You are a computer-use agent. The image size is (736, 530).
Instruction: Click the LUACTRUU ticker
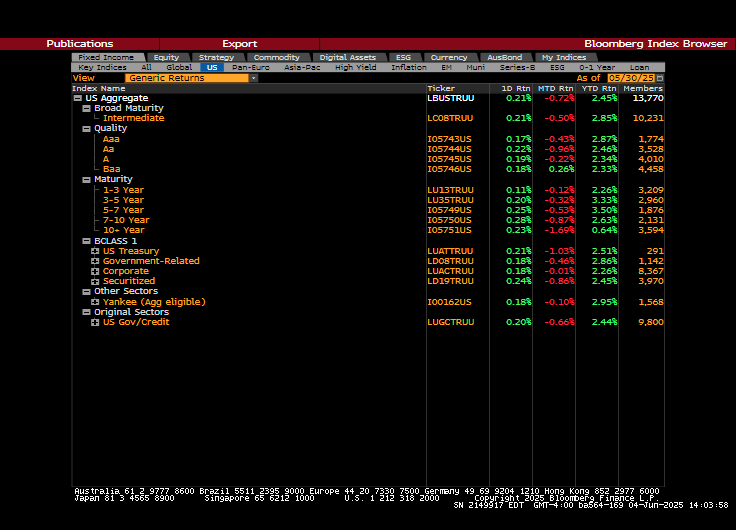coord(451,271)
